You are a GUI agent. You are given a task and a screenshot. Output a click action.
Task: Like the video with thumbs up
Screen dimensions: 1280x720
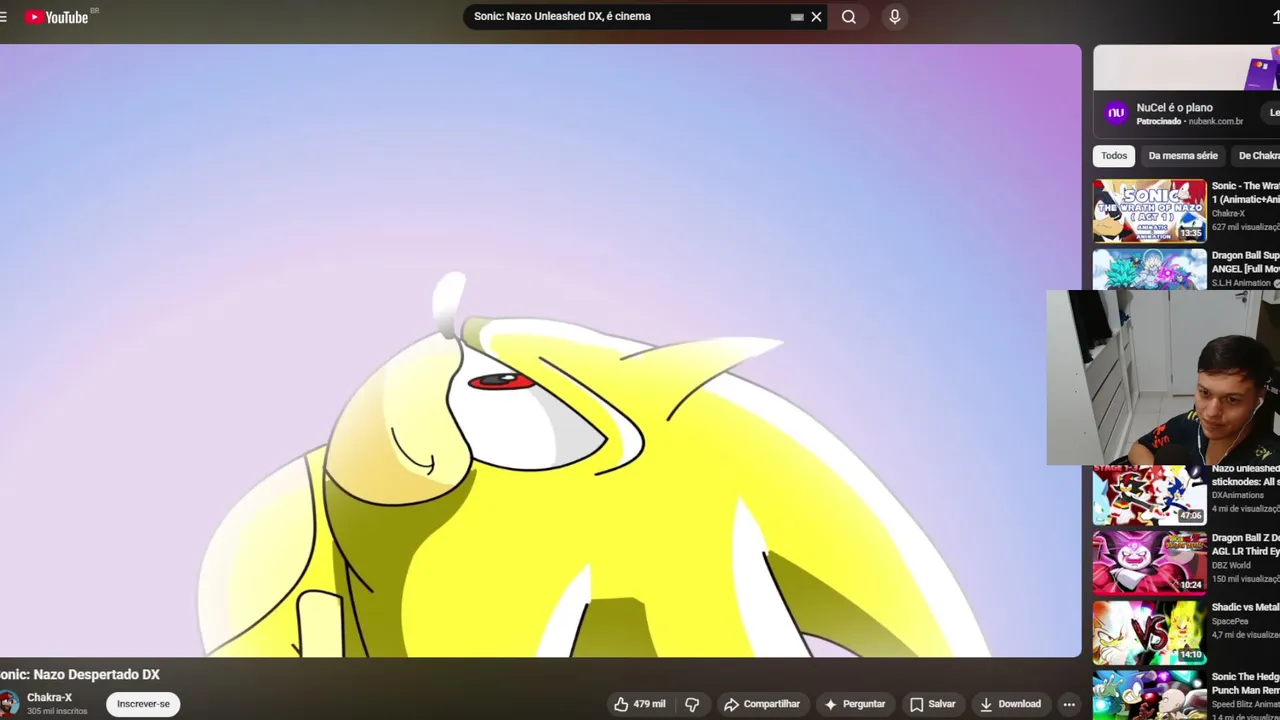click(639, 704)
